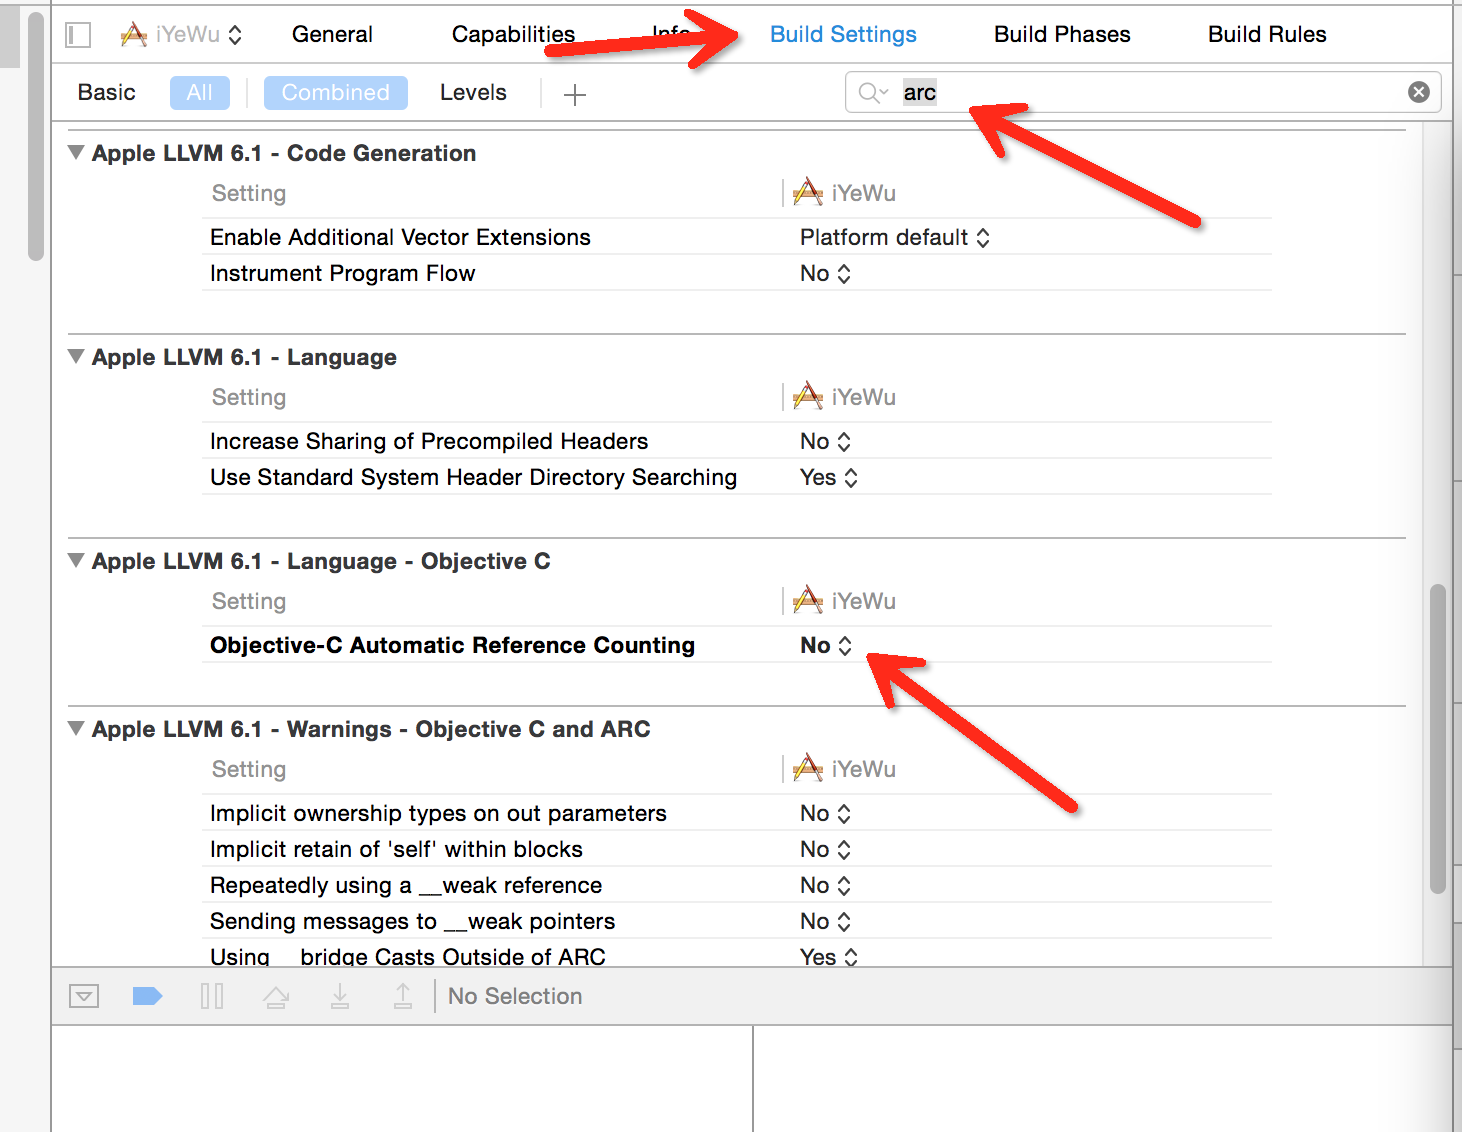Click the pause/continue execution button
This screenshot has width=1462, height=1132.
point(212,996)
